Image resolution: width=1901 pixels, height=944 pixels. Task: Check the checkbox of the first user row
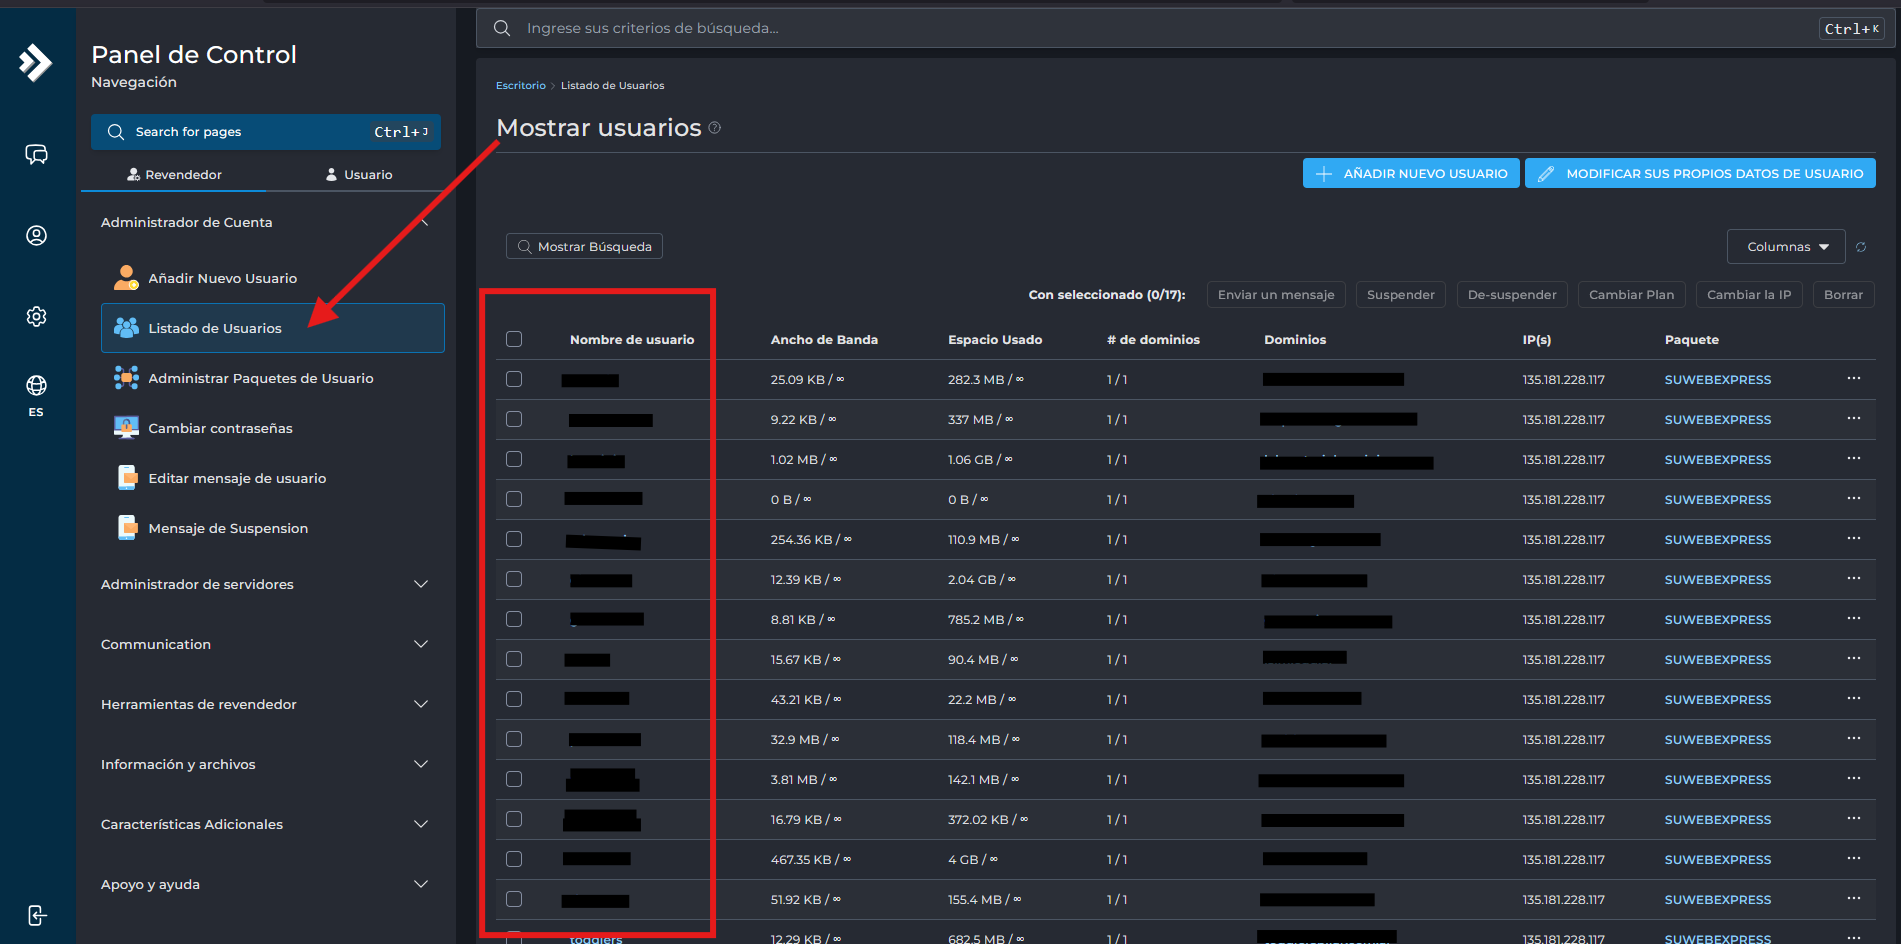click(x=514, y=379)
